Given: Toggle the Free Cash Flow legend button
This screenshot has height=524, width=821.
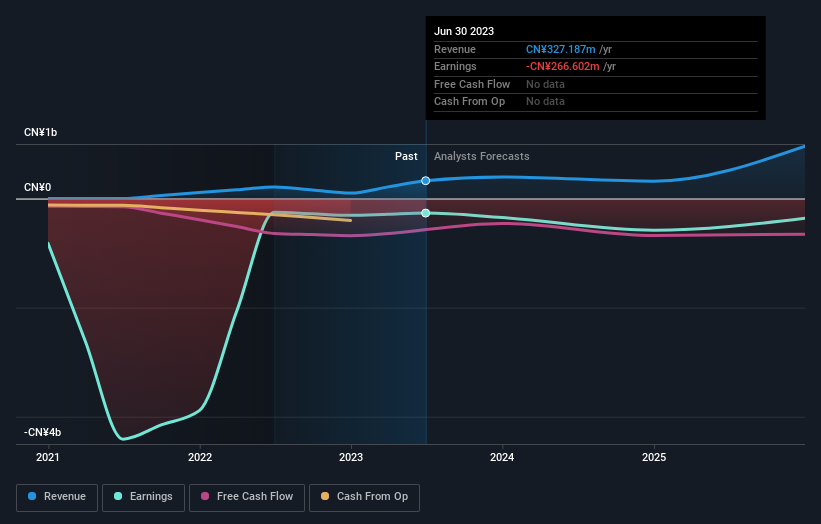Looking at the screenshot, I should 247,497.
